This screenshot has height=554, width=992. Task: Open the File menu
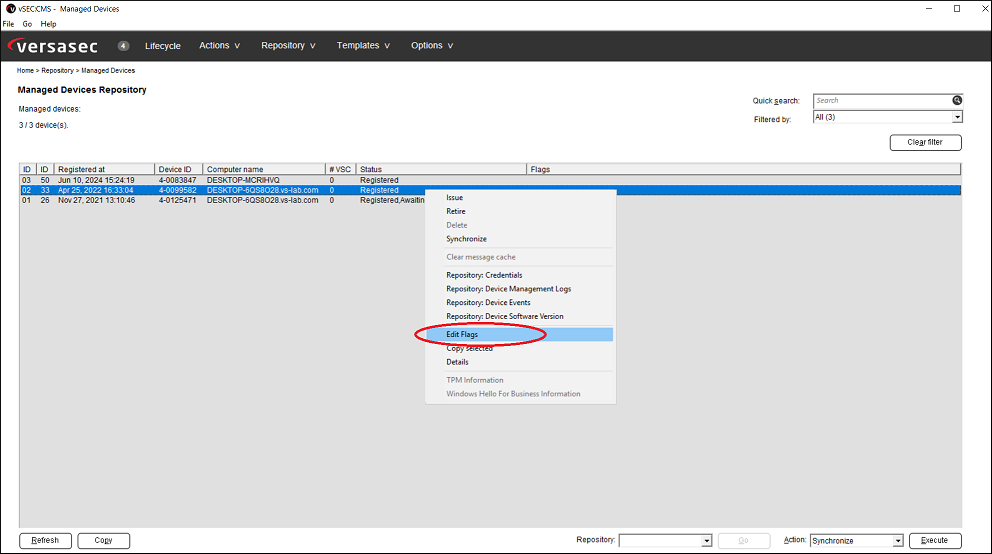click(8, 24)
